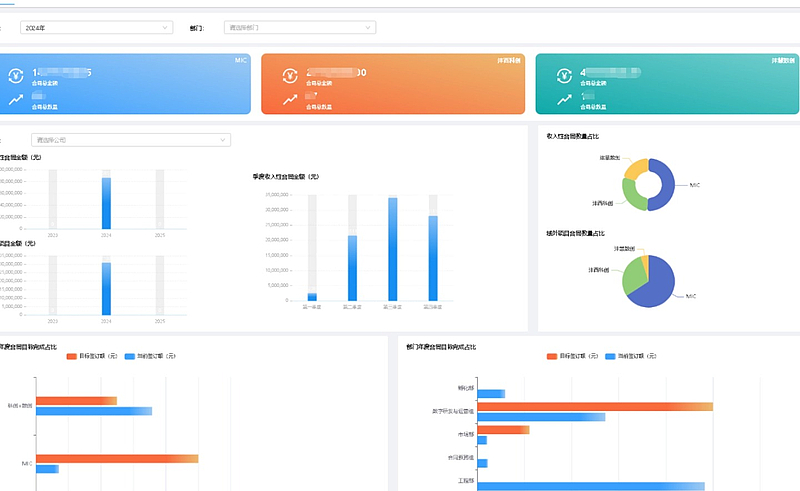Image resolution: width=800 pixels, height=491 pixels.
Task: Expand the company selection dropdown
Action: click(x=130, y=140)
